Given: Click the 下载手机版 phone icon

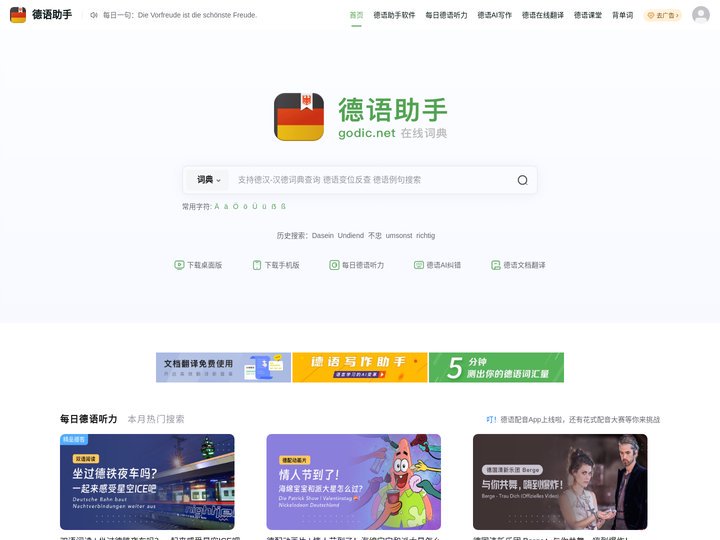Looking at the screenshot, I should pyautogui.click(x=257, y=265).
